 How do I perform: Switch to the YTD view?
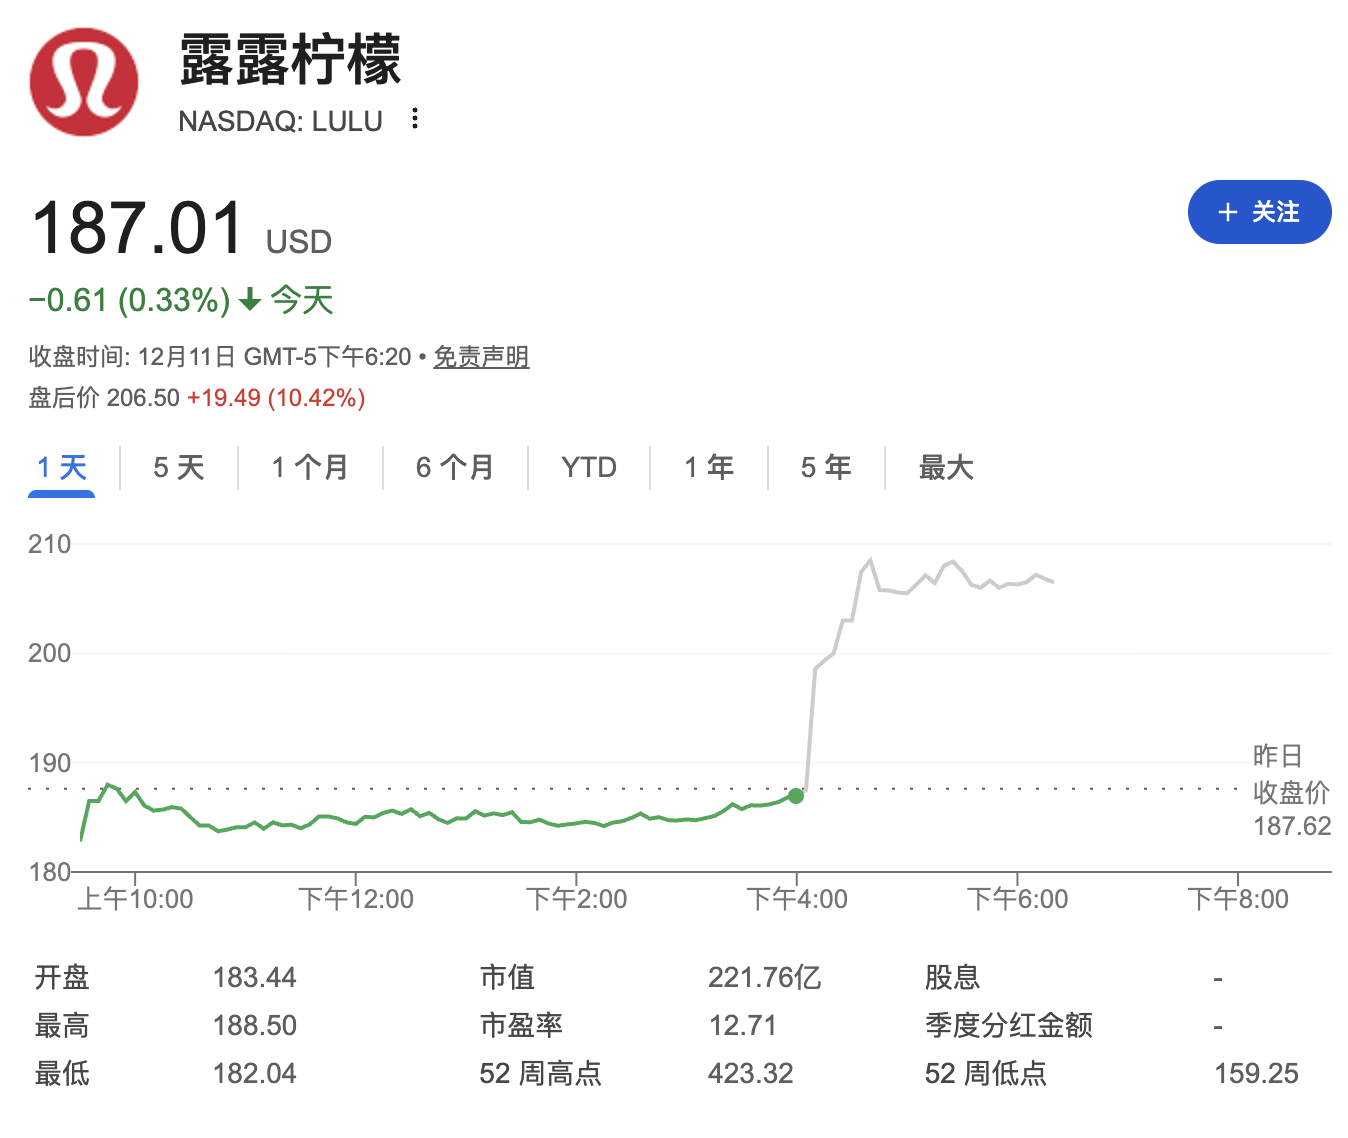588,467
